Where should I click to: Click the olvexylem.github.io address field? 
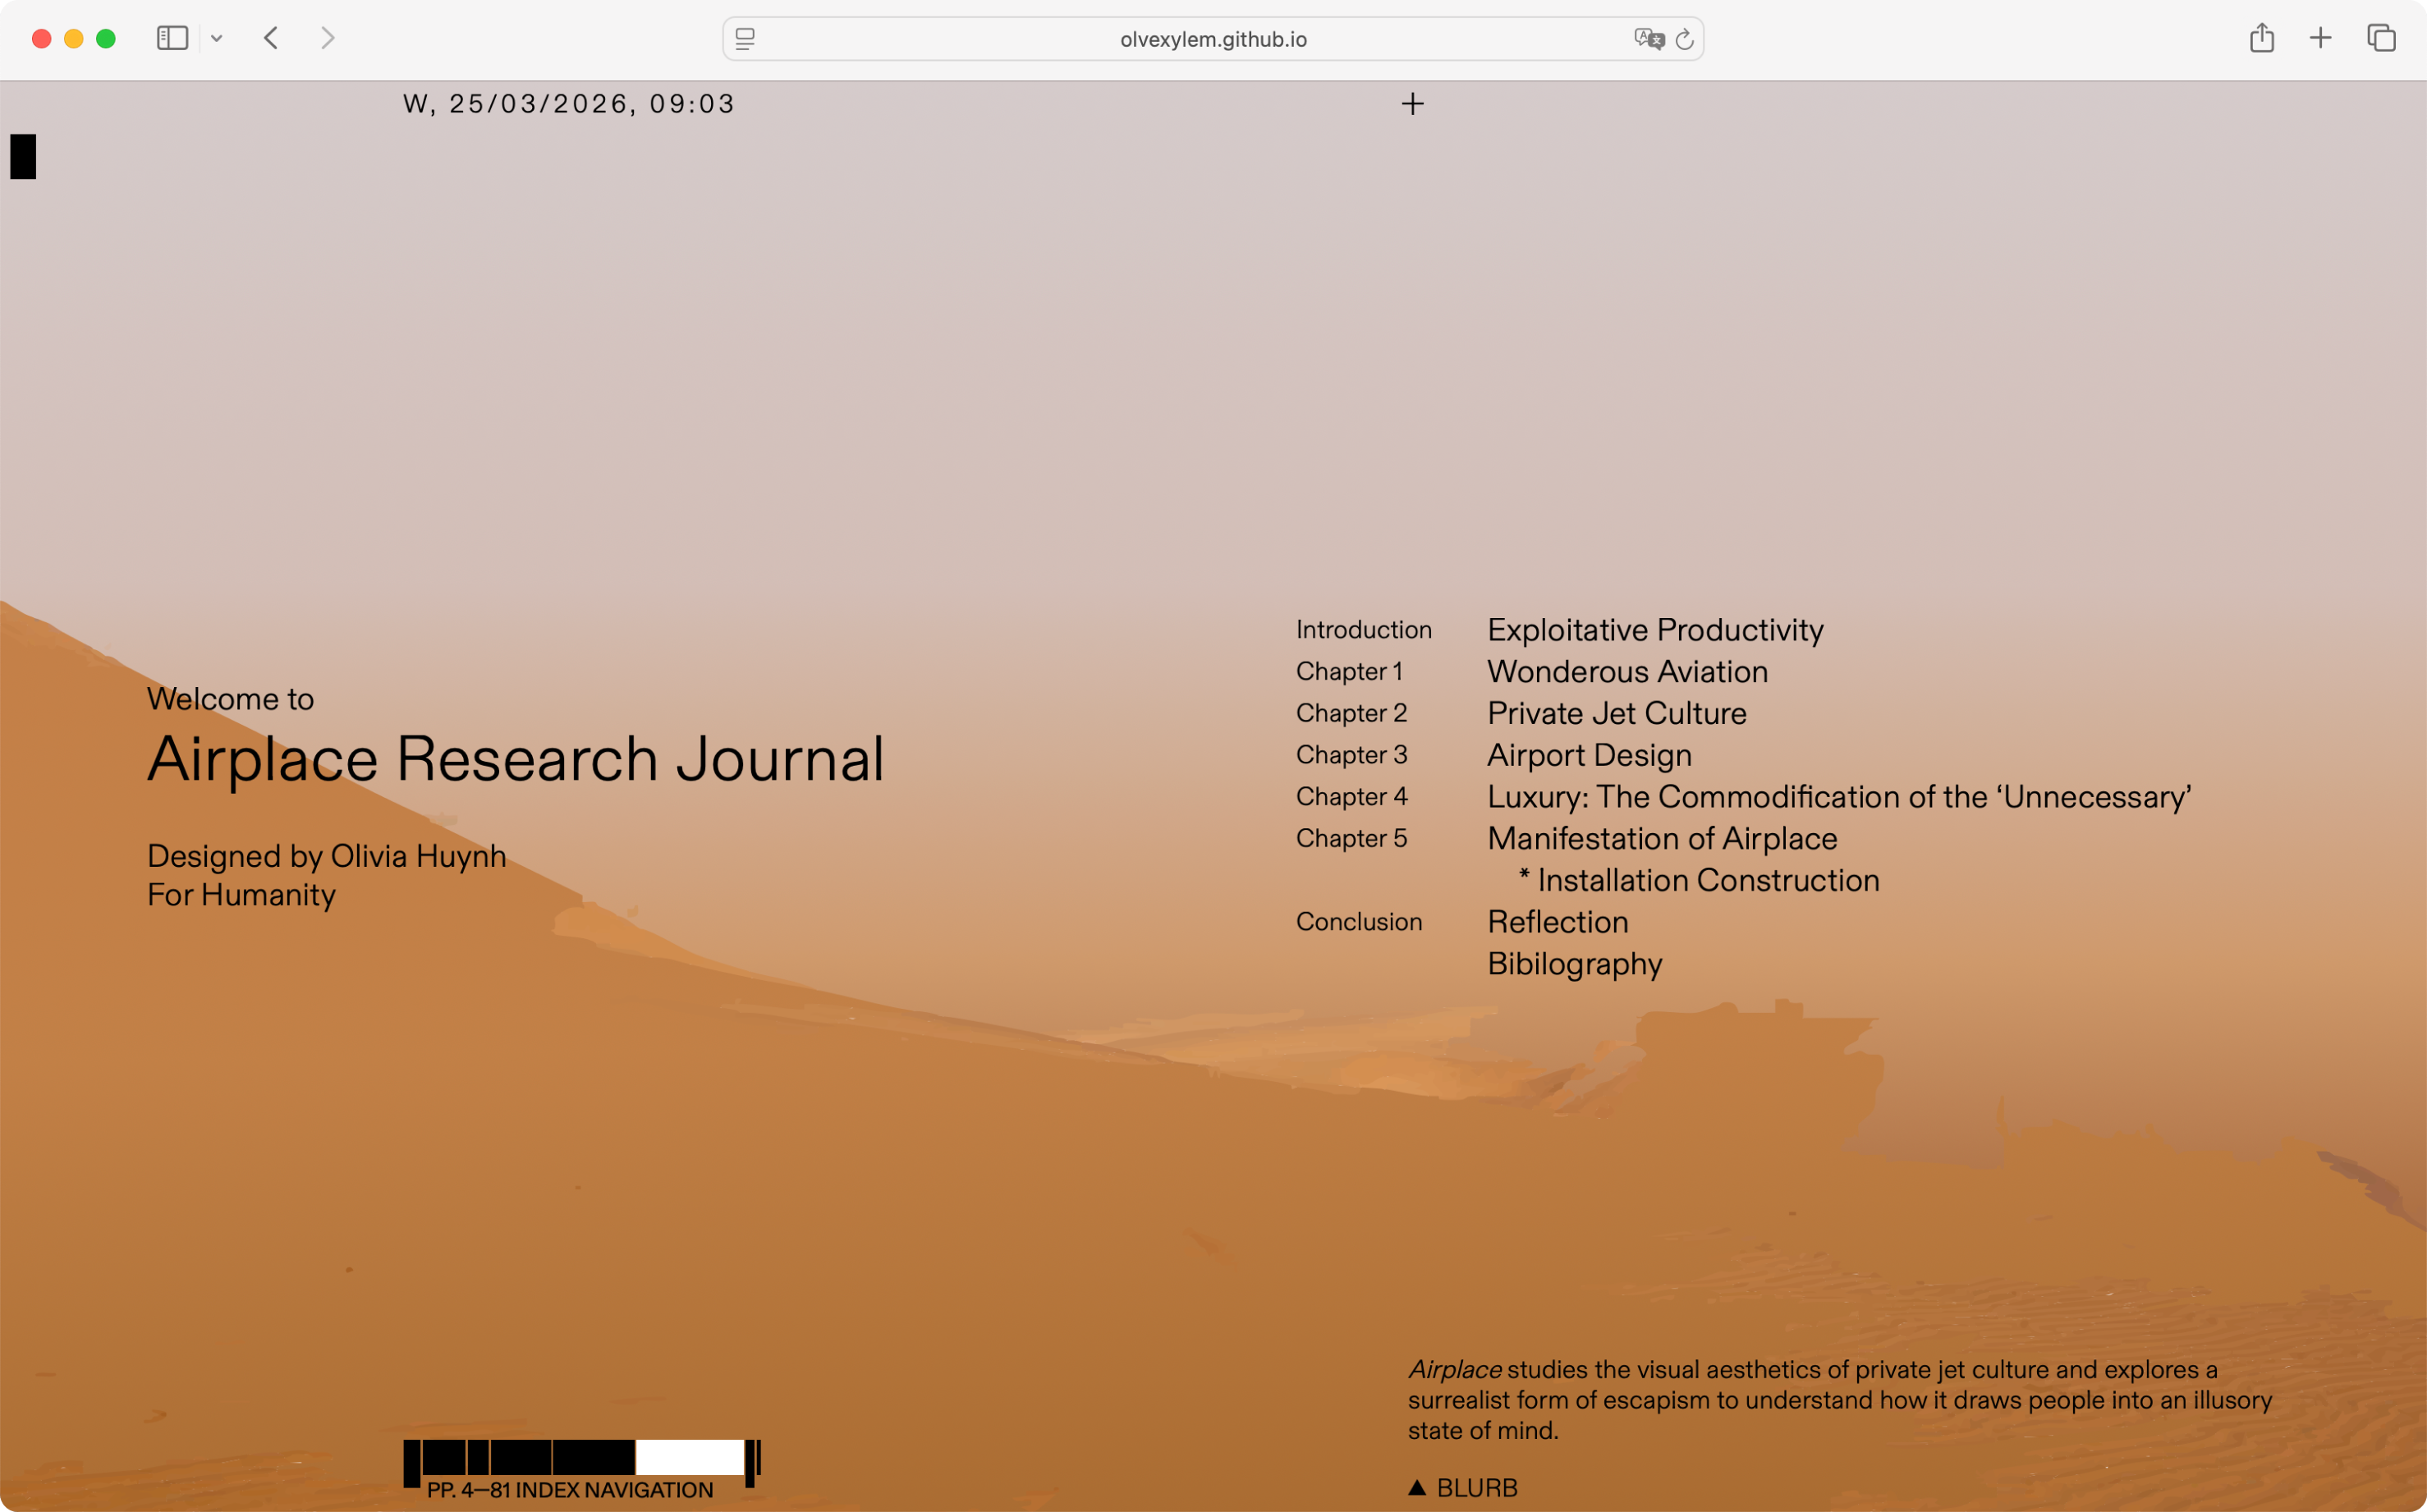(x=1212, y=39)
